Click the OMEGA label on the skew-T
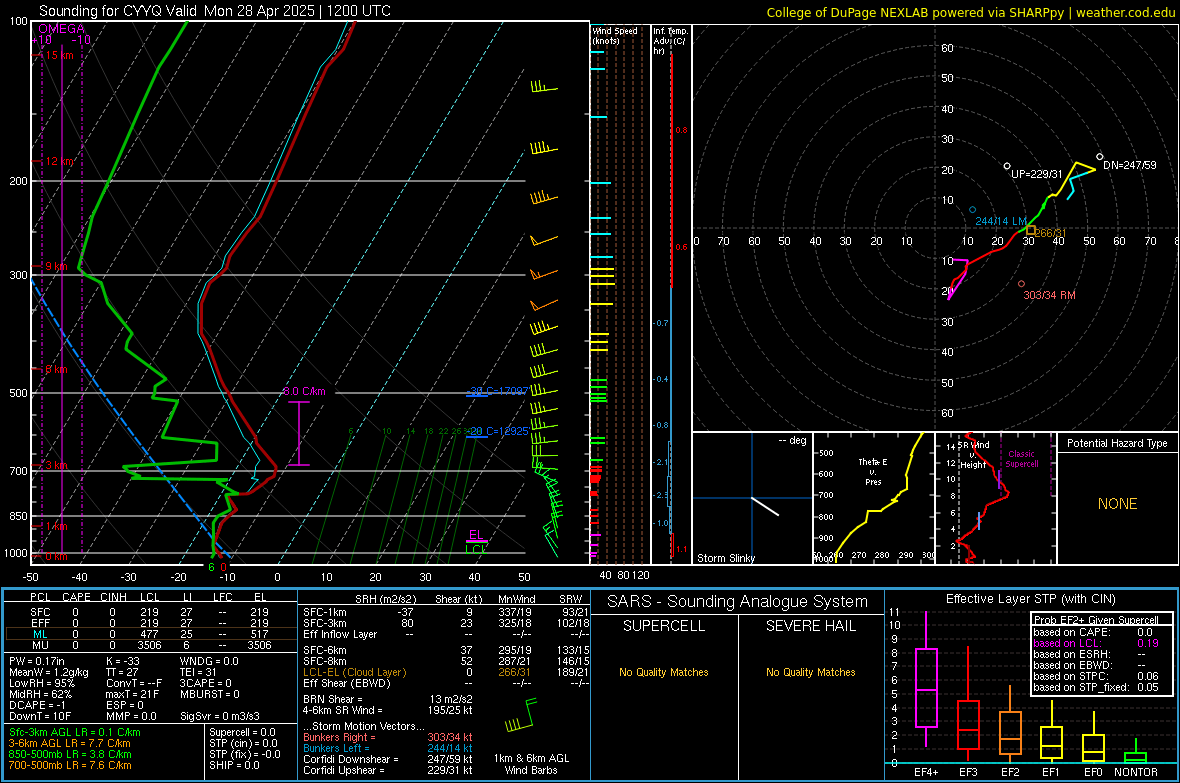The image size is (1180, 783). coord(62,29)
